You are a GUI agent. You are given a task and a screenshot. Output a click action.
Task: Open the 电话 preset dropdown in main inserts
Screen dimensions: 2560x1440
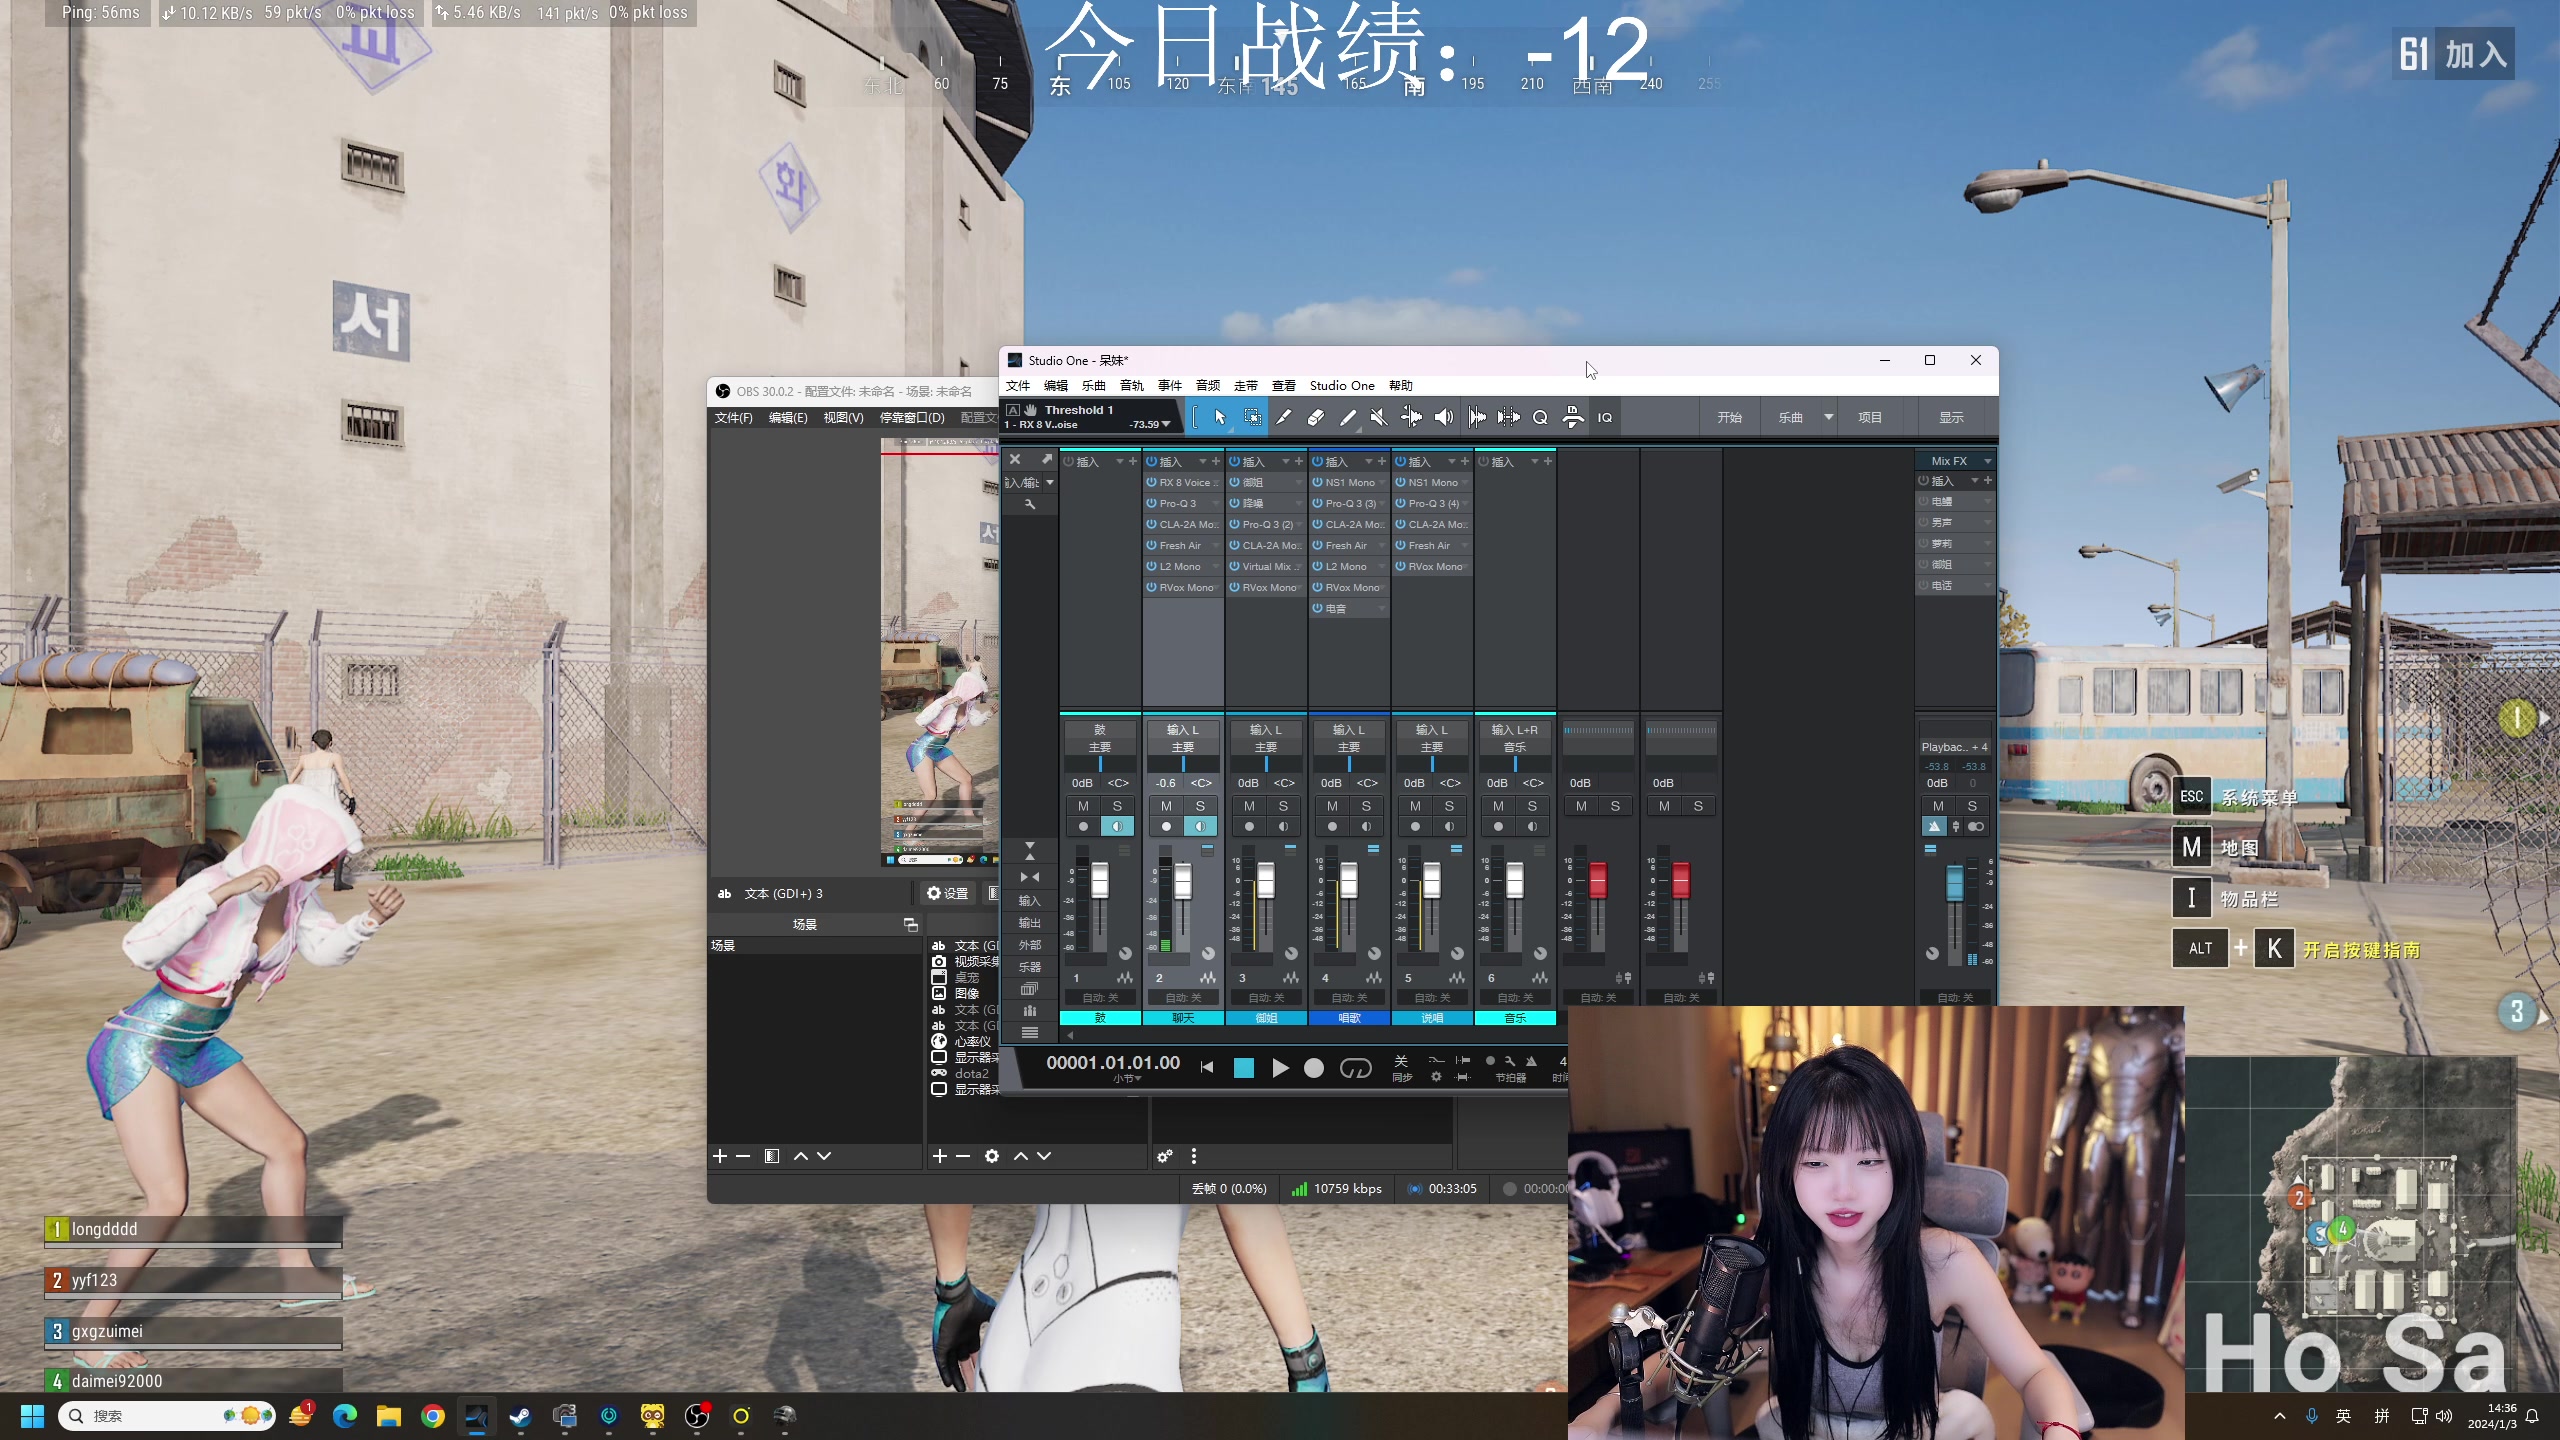(x=1987, y=586)
